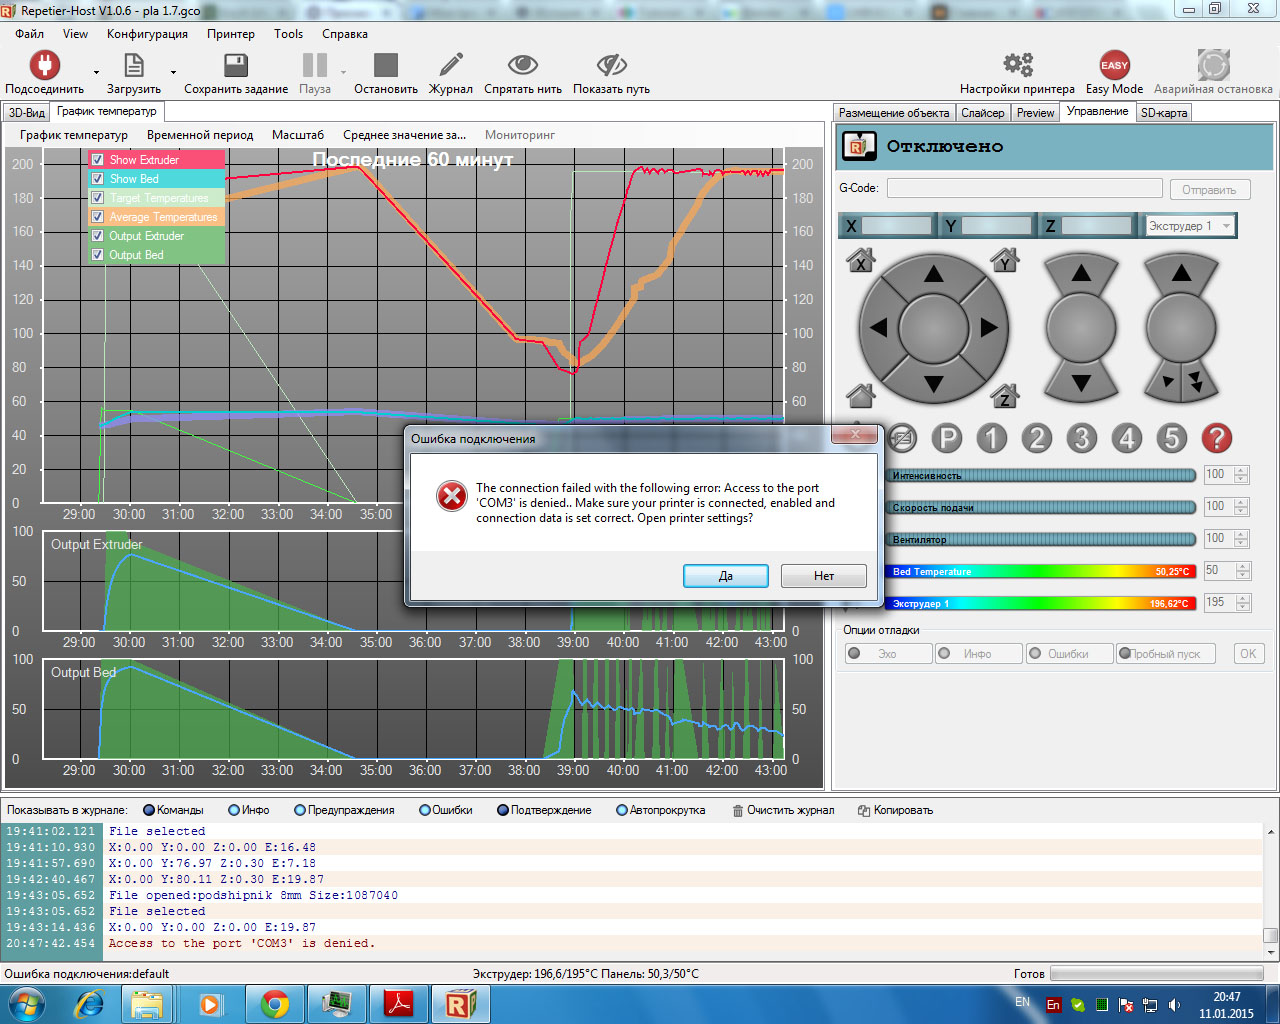Toggle the Hide filament eye icon
This screenshot has width=1280, height=1024.
(x=522, y=66)
